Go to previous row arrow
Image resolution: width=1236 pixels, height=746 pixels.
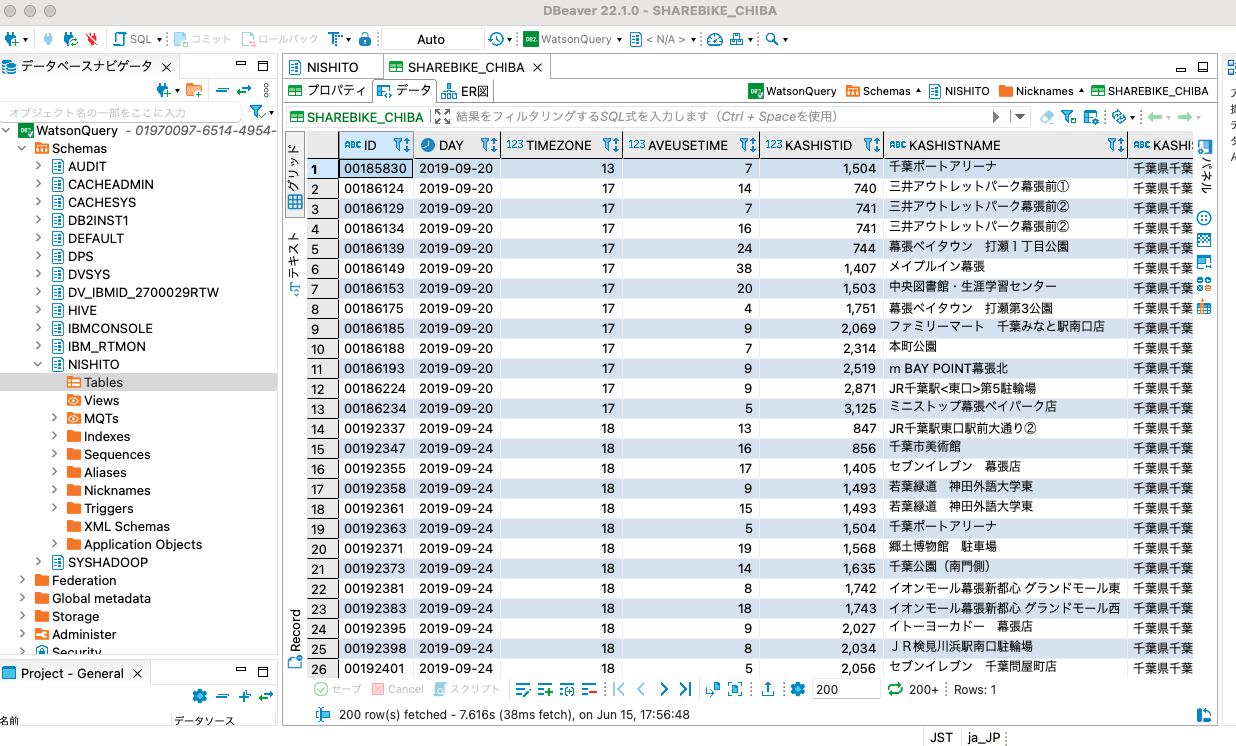[641, 689]
